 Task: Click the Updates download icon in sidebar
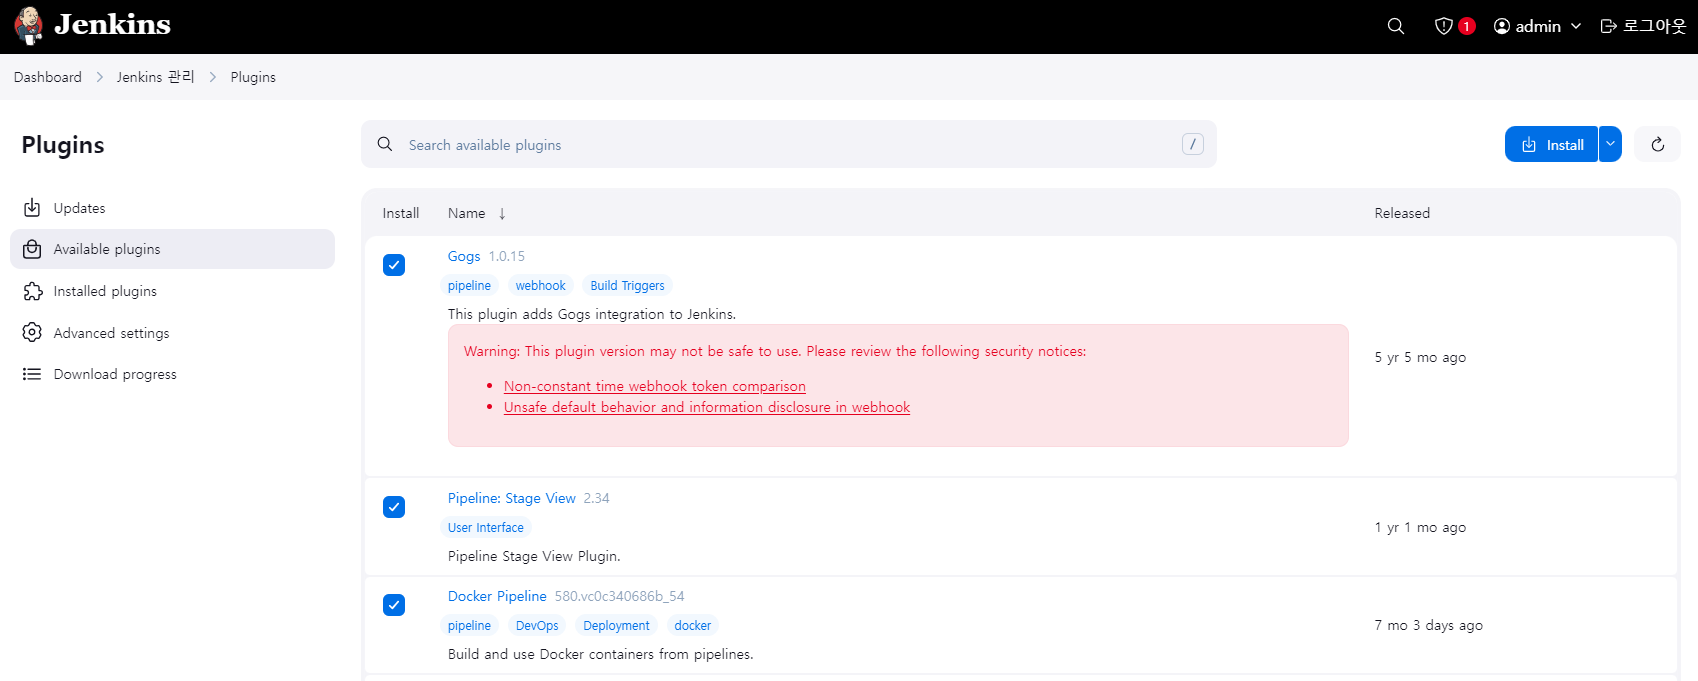(x=32, y=208)
